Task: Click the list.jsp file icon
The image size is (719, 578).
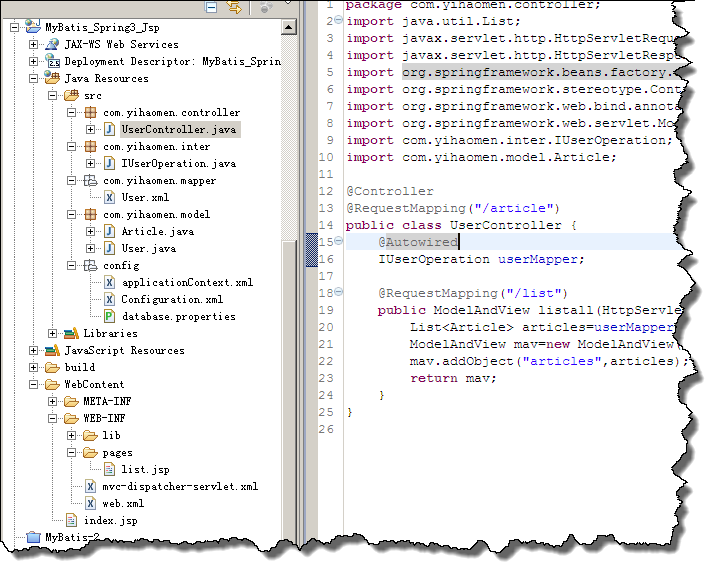Action: (109, 469)
